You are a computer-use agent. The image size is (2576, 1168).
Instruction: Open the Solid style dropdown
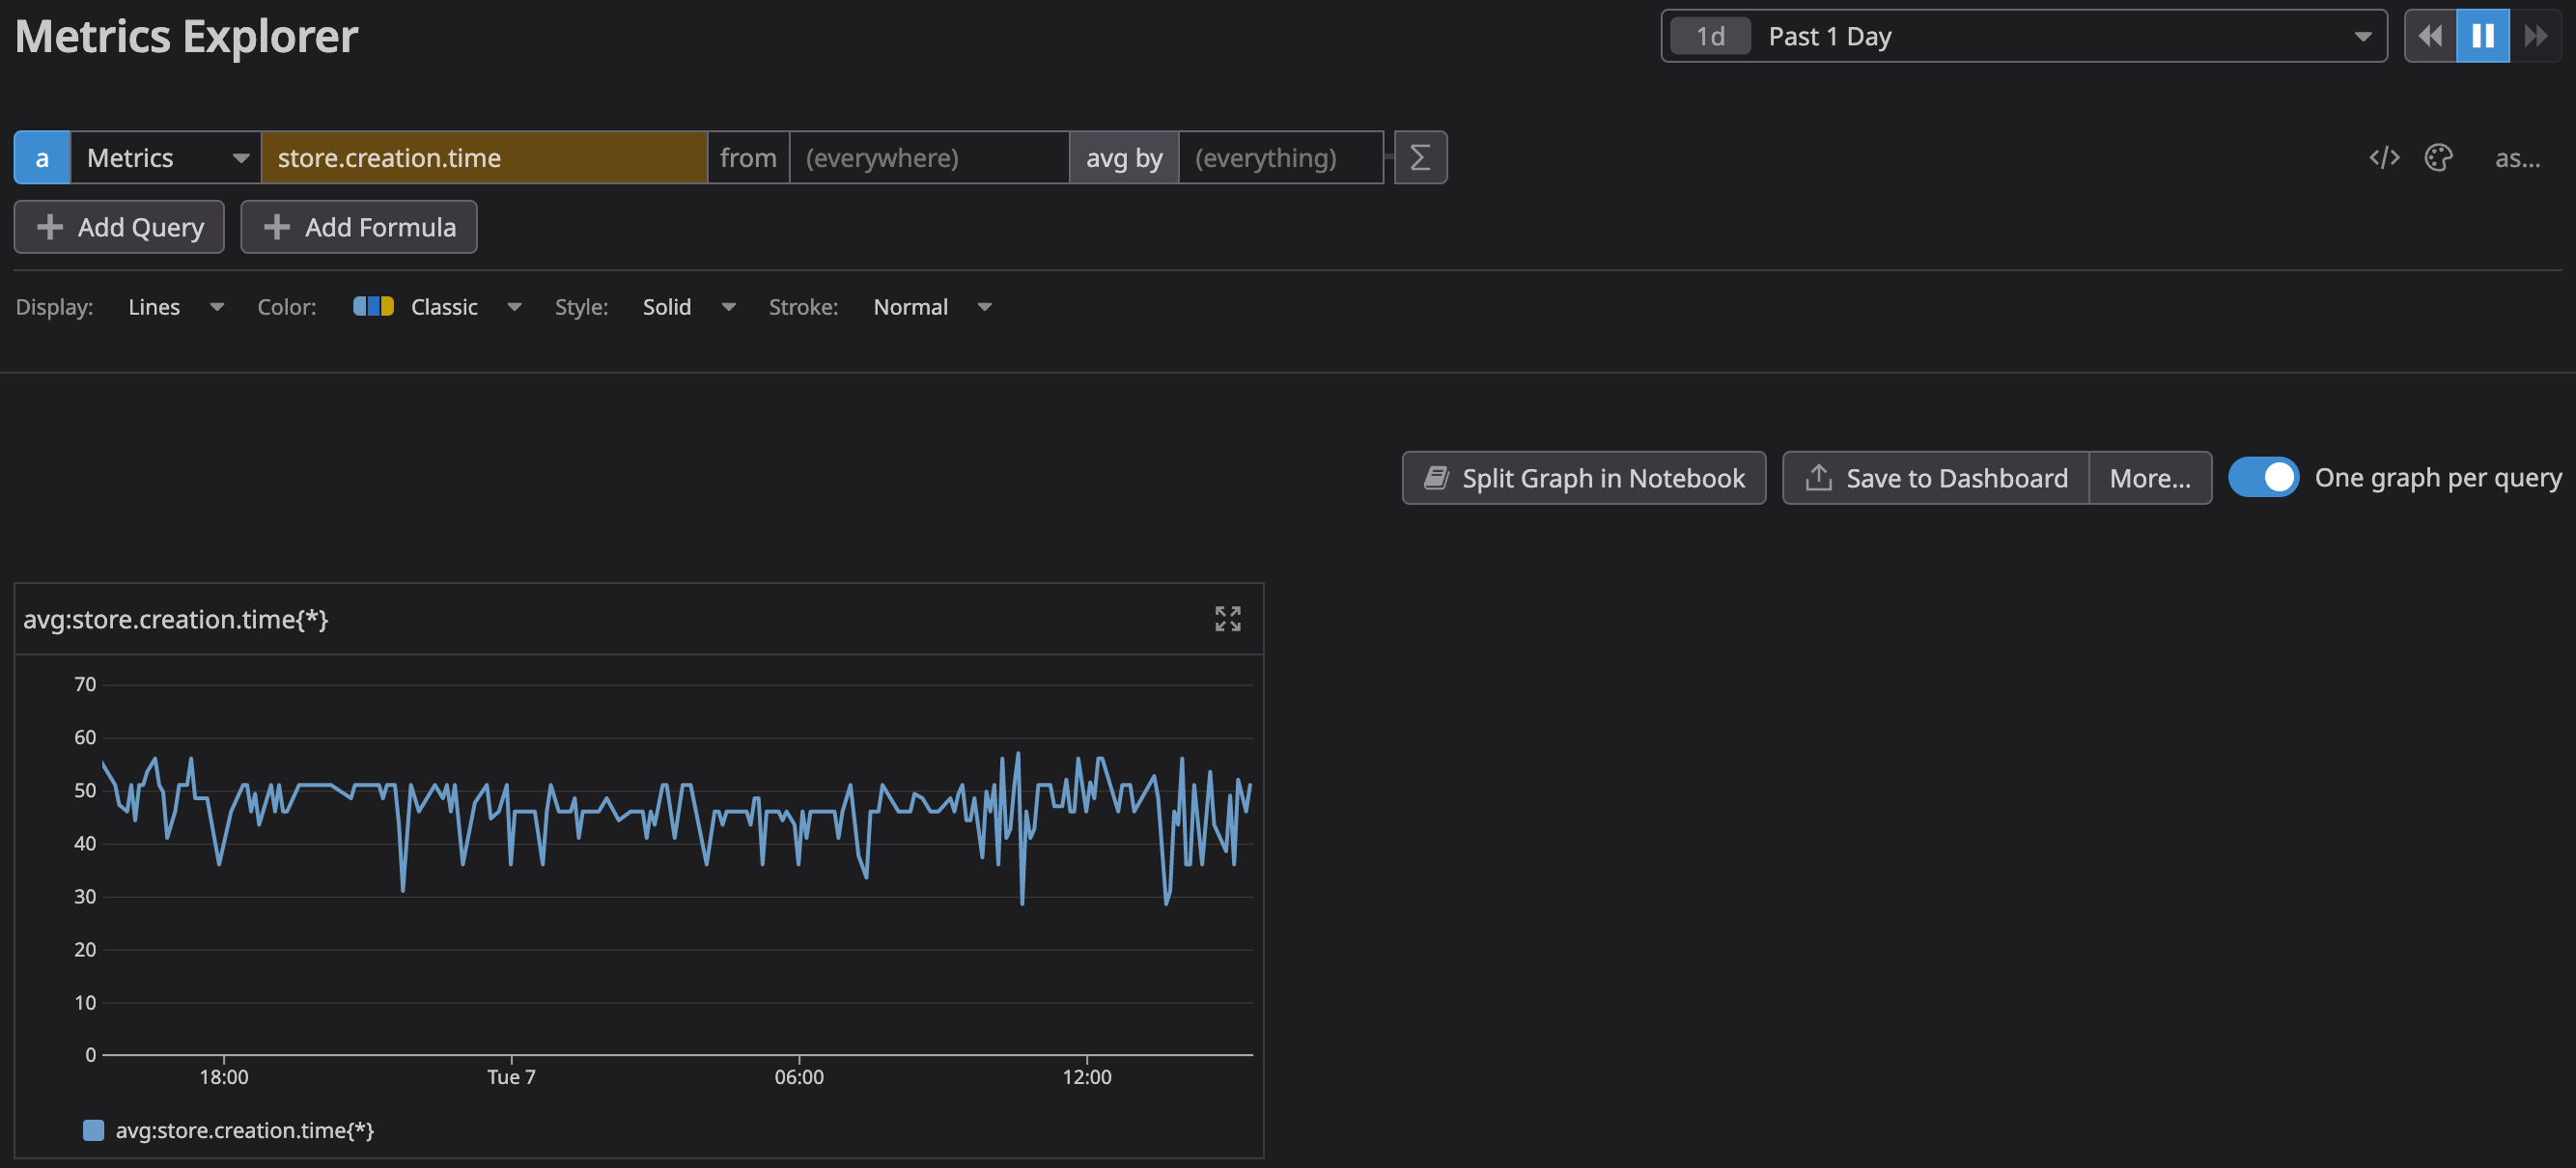[x=688, y=307]
